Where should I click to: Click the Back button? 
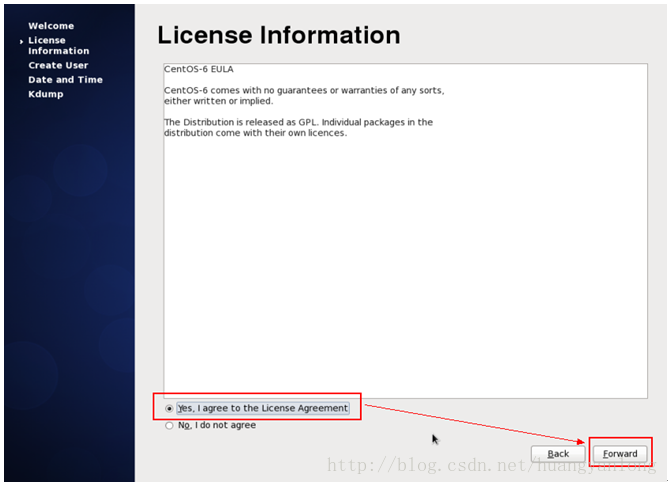(x=558, y=454)
